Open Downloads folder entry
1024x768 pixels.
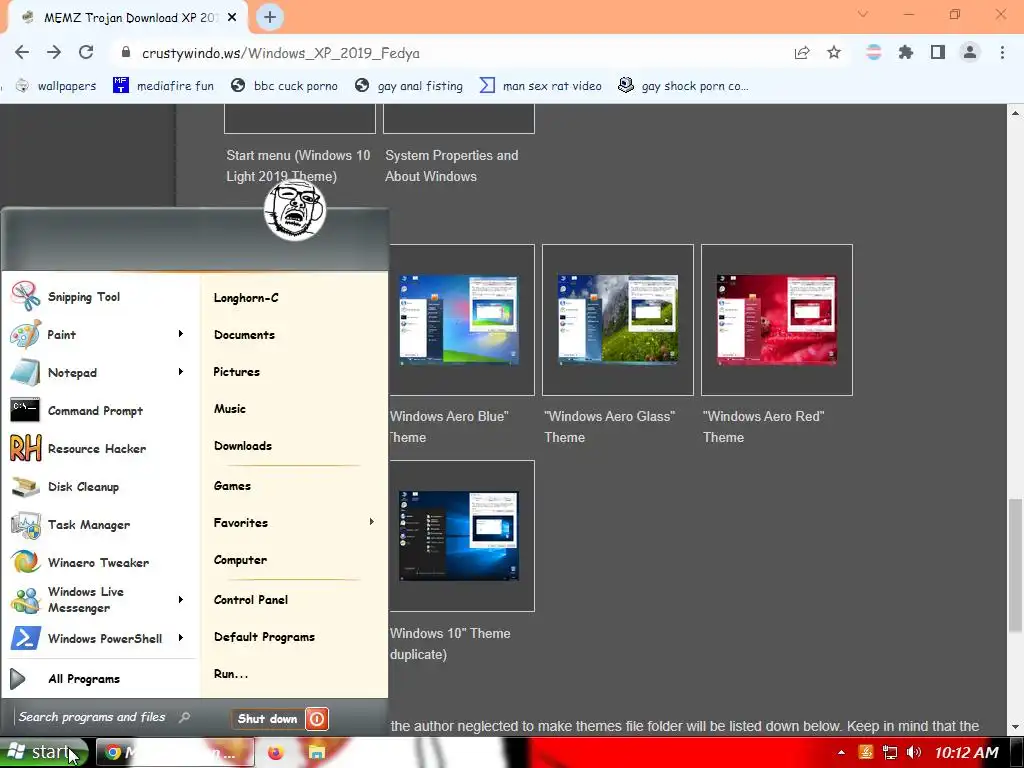pos(243,446)
